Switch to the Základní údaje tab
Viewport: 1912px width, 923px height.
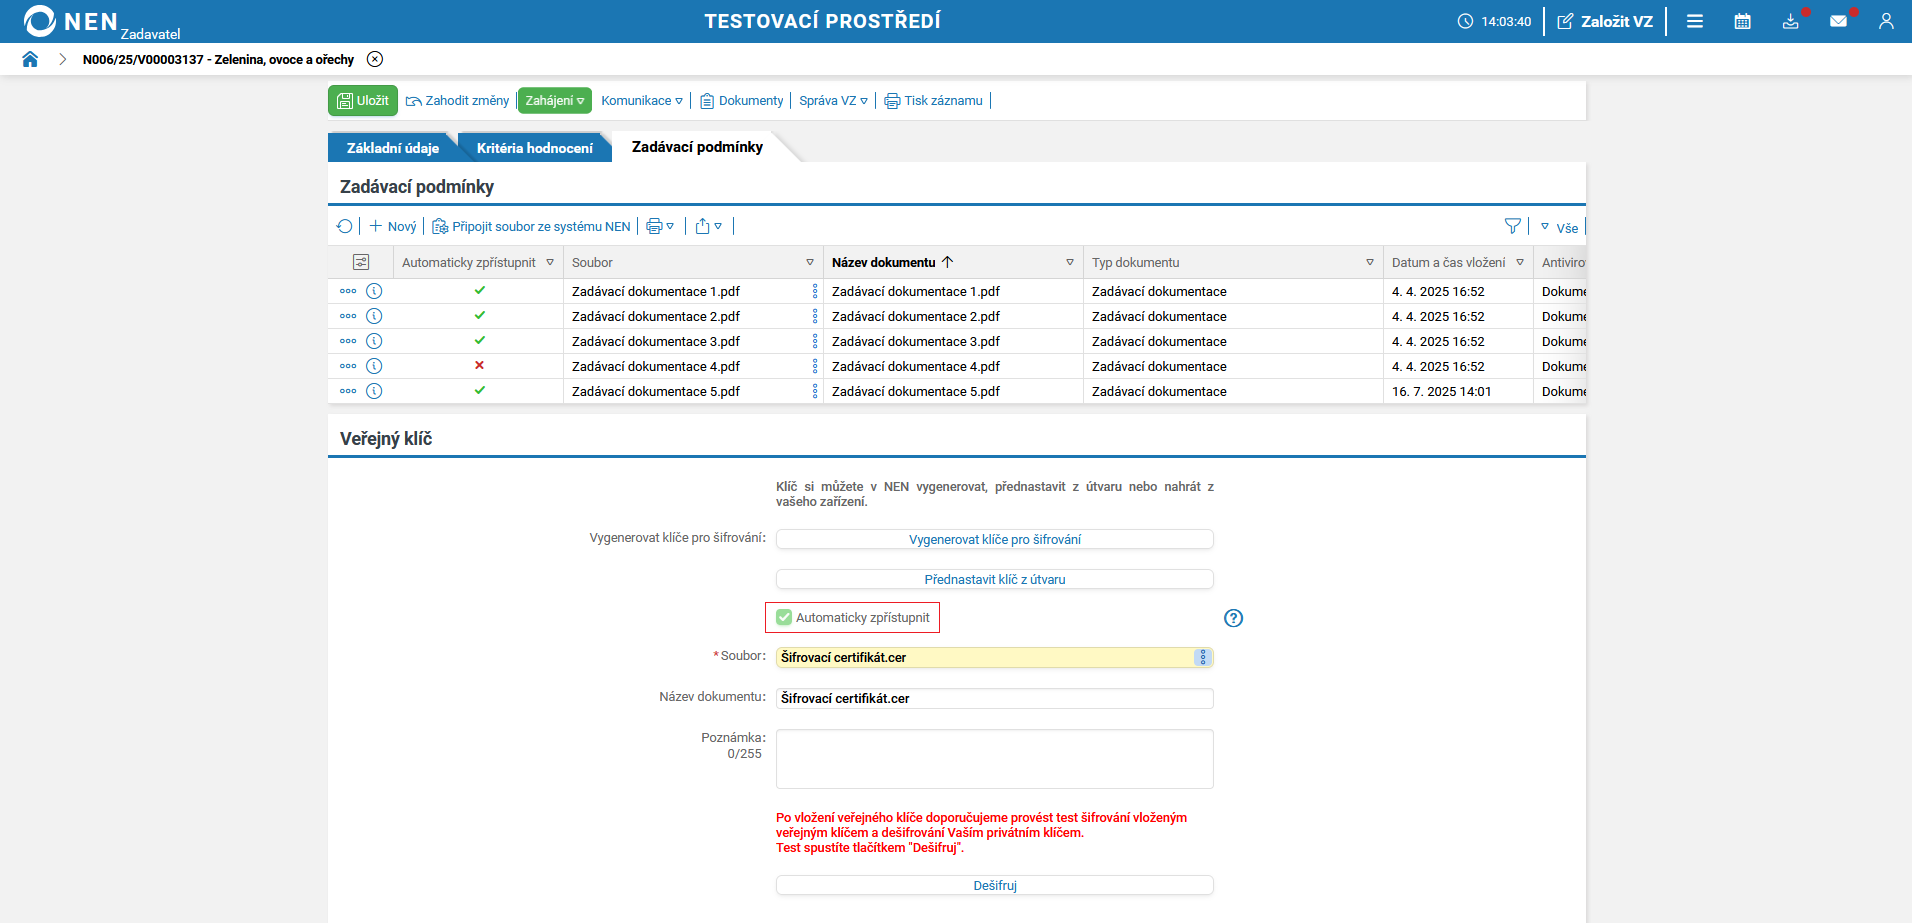coord(393,148)
